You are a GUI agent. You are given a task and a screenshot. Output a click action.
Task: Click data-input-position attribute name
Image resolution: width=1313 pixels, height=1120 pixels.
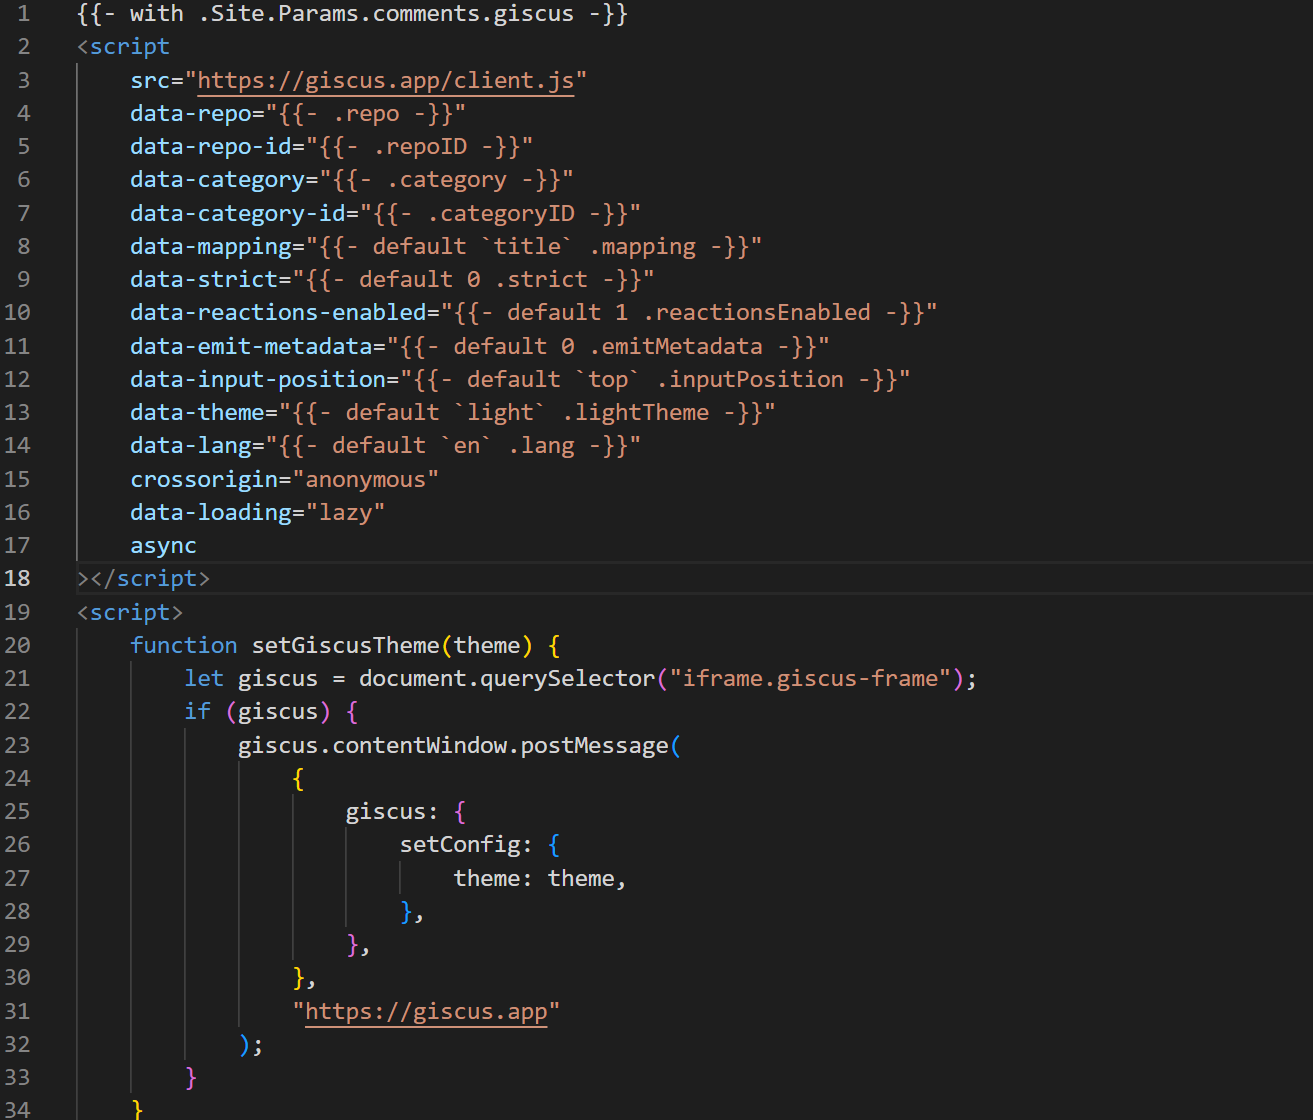click(x=258, y=379)
